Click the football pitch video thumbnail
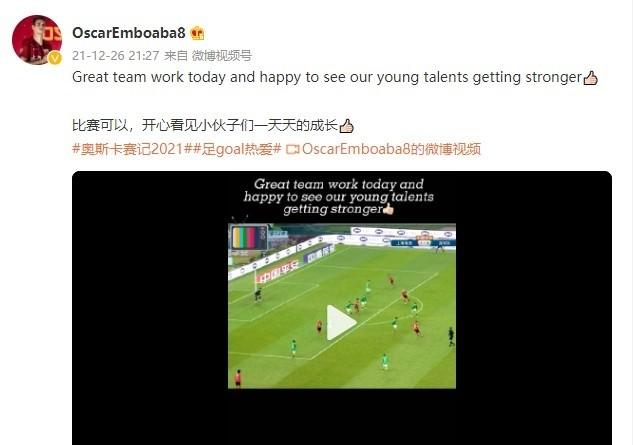This screenshot has height=445, width=633. pyautogui.click(x=342, y=306)
